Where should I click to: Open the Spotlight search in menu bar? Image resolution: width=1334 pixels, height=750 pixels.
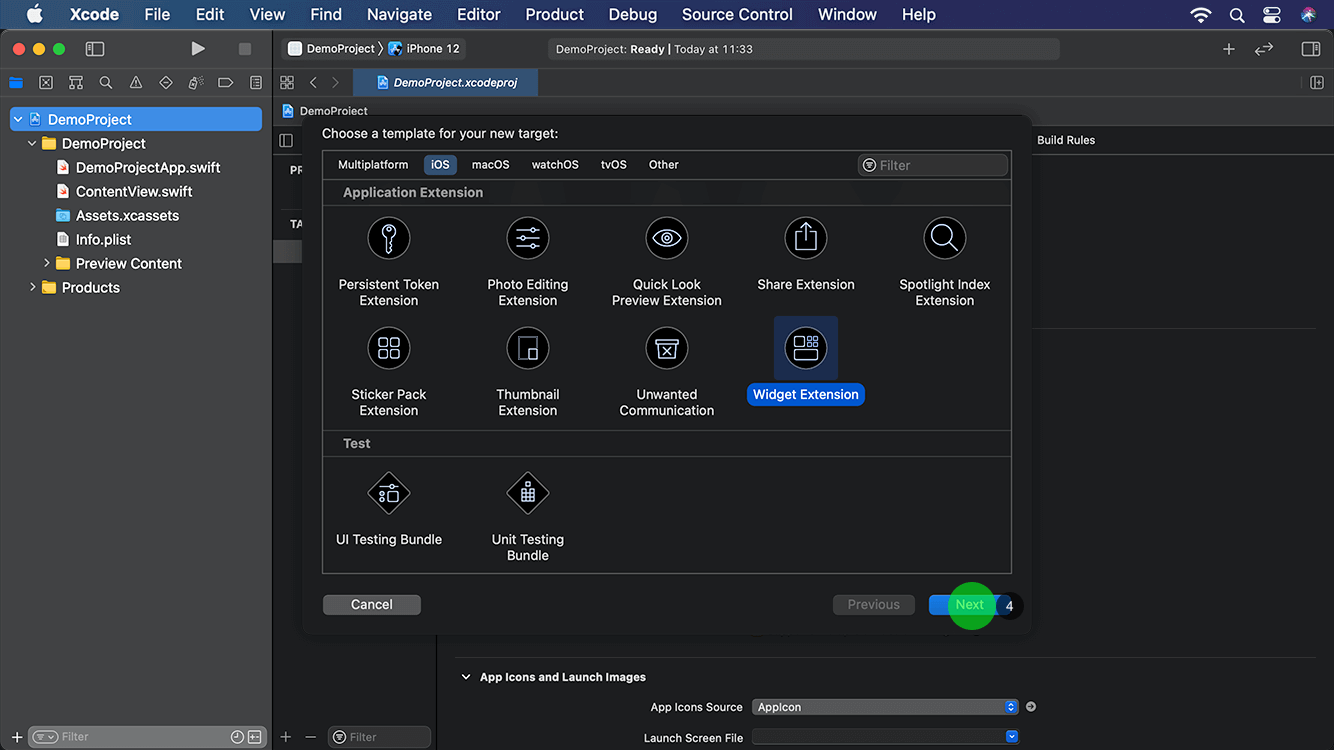click(x=1237, y=15)
